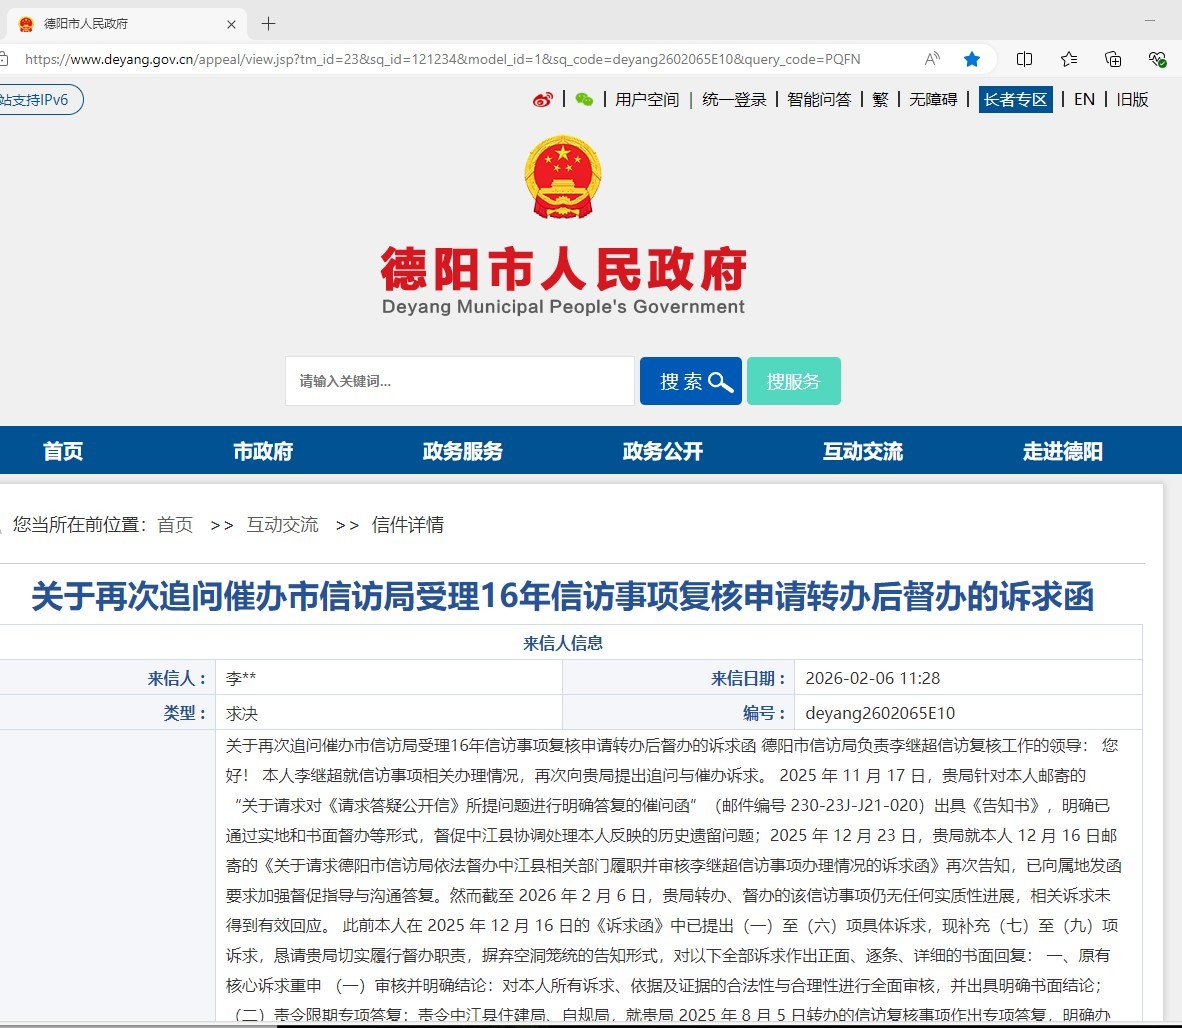Open the 政务公开 navigation menu
Screen dimensions: 1182x1028
click(x=663, y=451)
